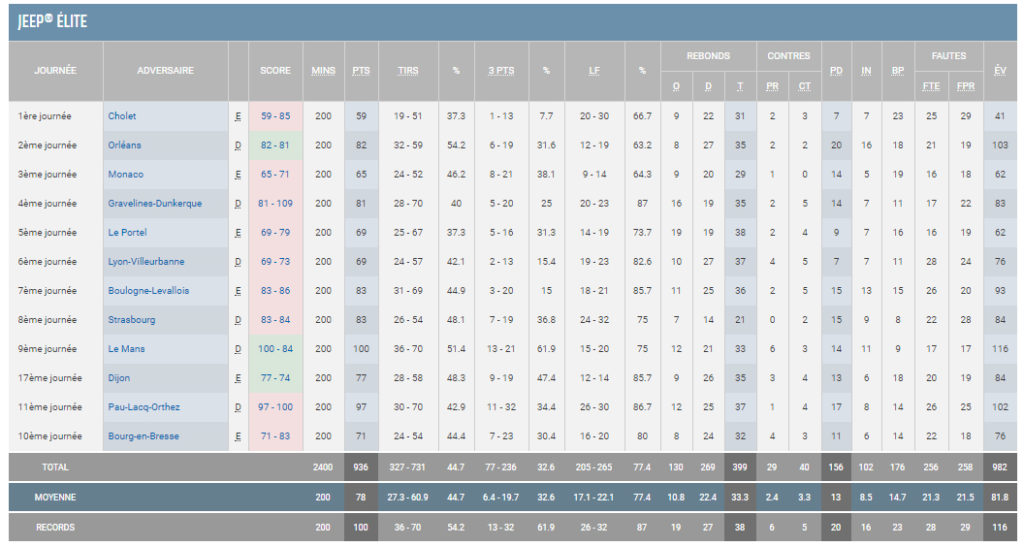Click the ADVERSAIRE column header
1024x547 pixels.
(x=165, y=70)
